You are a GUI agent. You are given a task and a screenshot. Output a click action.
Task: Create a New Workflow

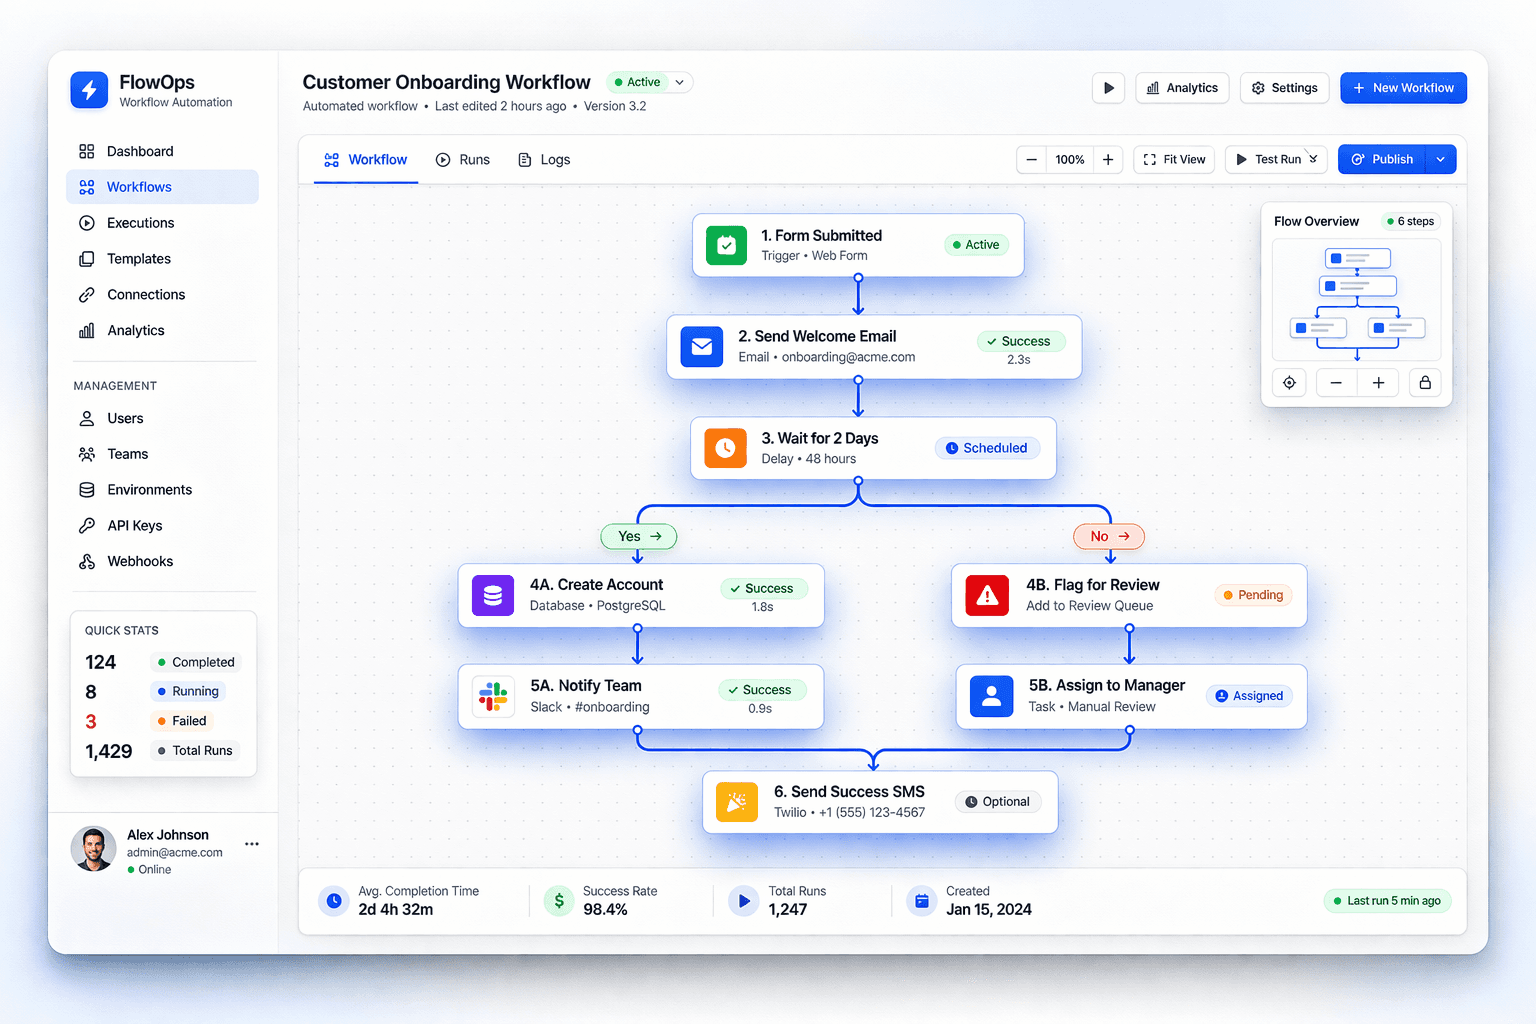pos(1403,88)
